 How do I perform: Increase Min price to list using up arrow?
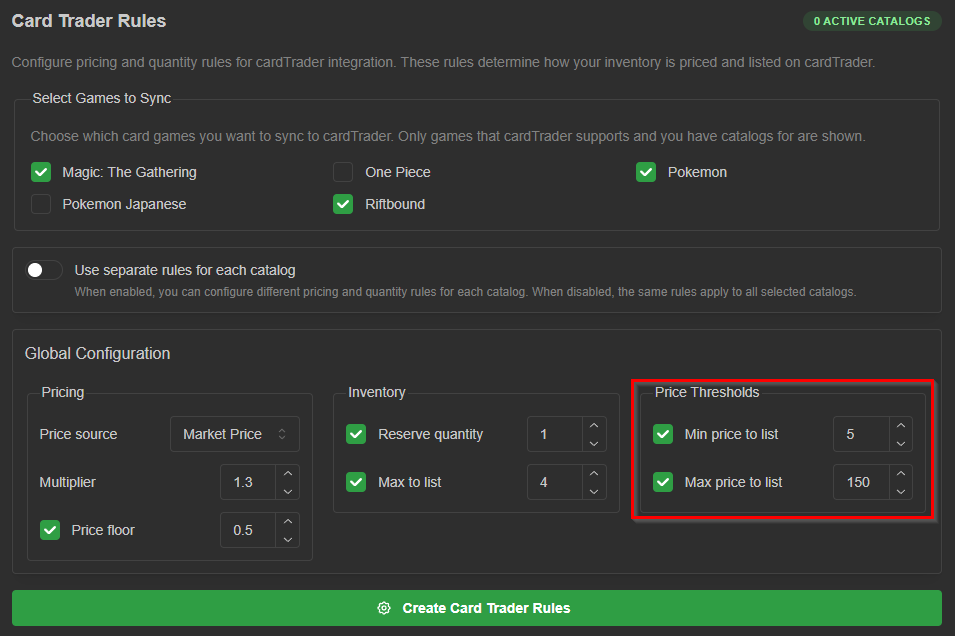(x=901, y=425)
